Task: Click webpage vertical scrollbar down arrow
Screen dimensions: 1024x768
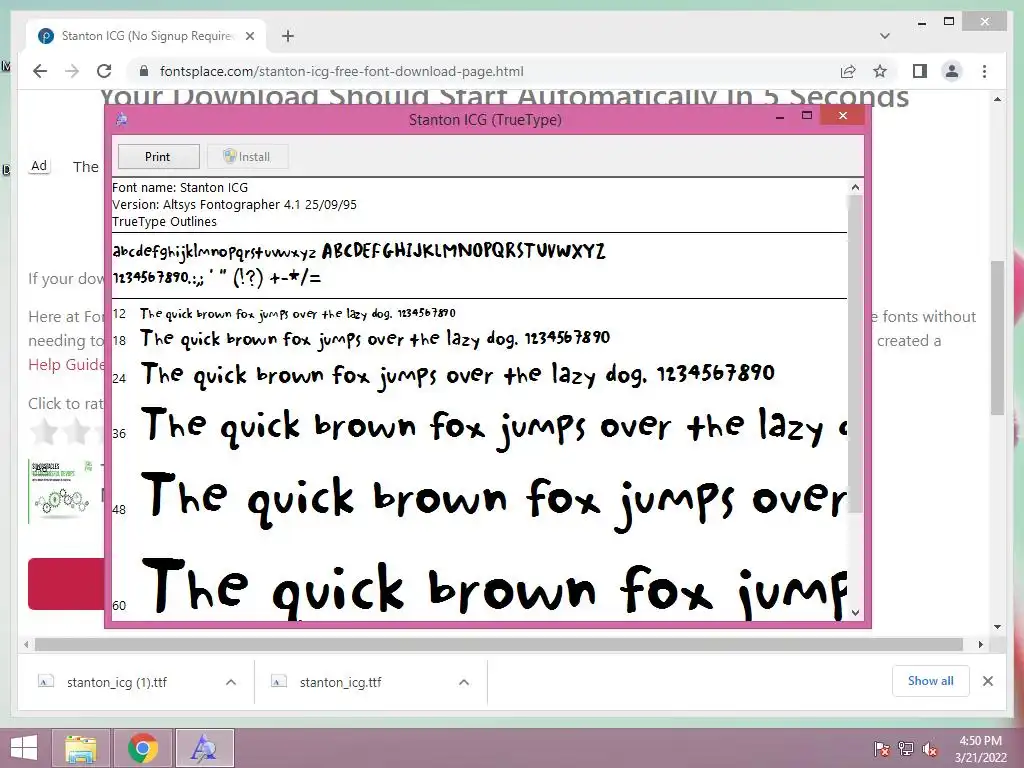Action: tap(997, 627)
